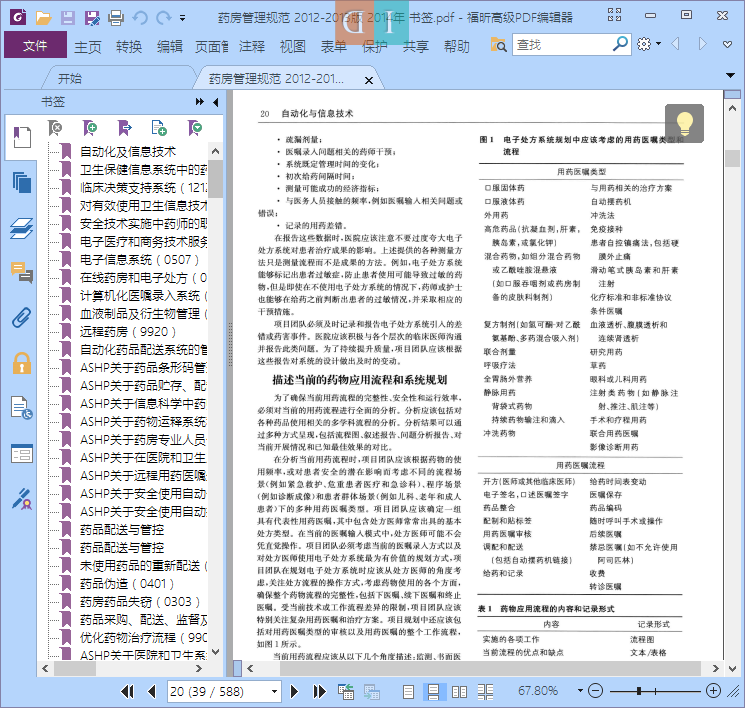Click the 查找 search input field
The width and height of the screenshot is (745, 708).
562,45
